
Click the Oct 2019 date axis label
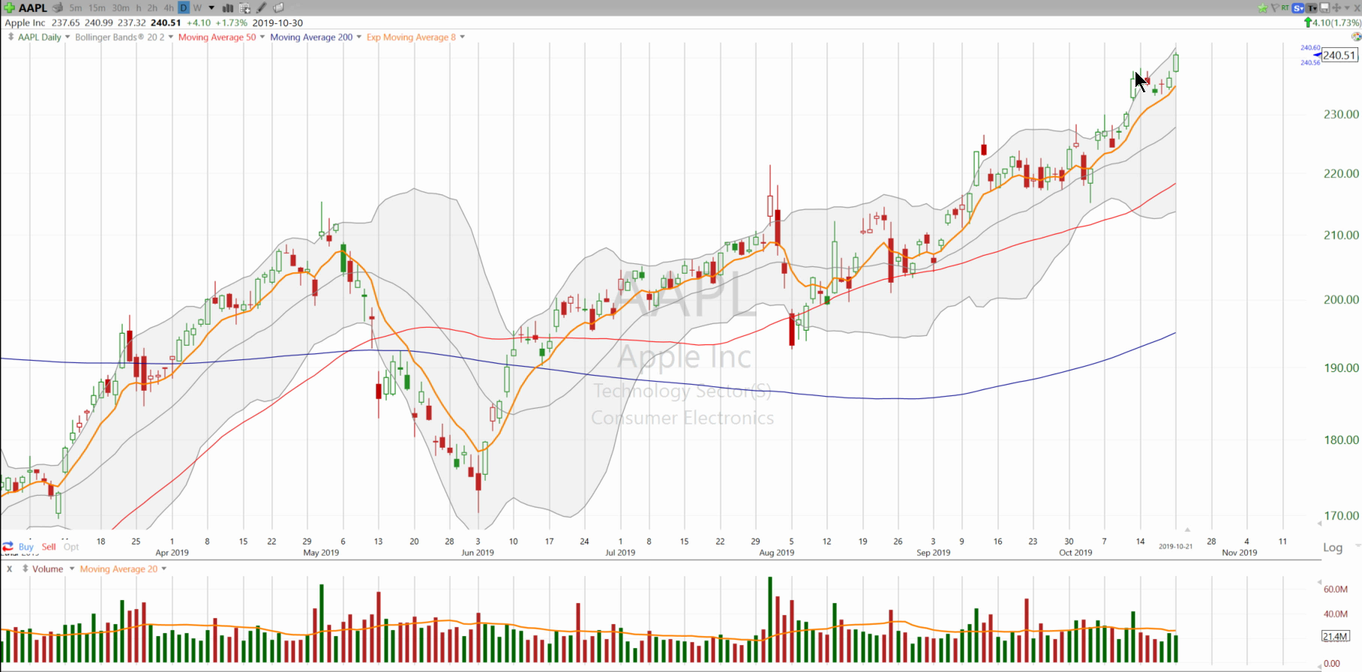tap(1076, 552)
